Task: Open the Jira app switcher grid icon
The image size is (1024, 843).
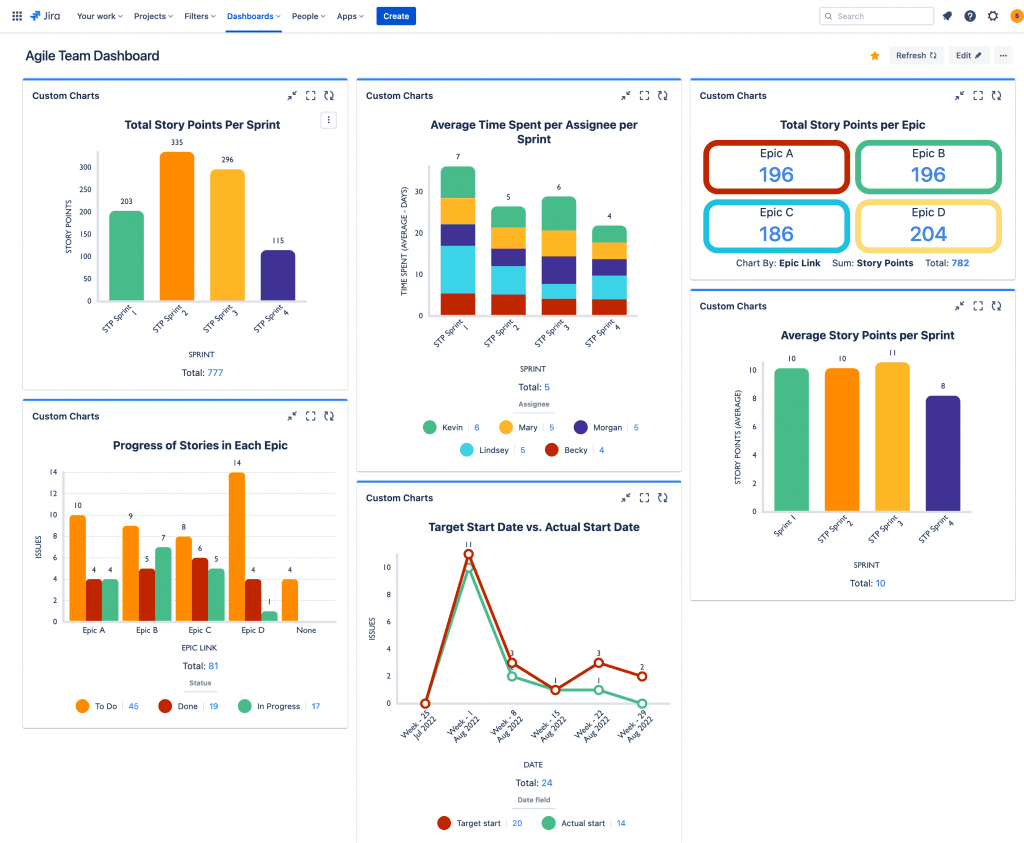Action: pos(17,16)
